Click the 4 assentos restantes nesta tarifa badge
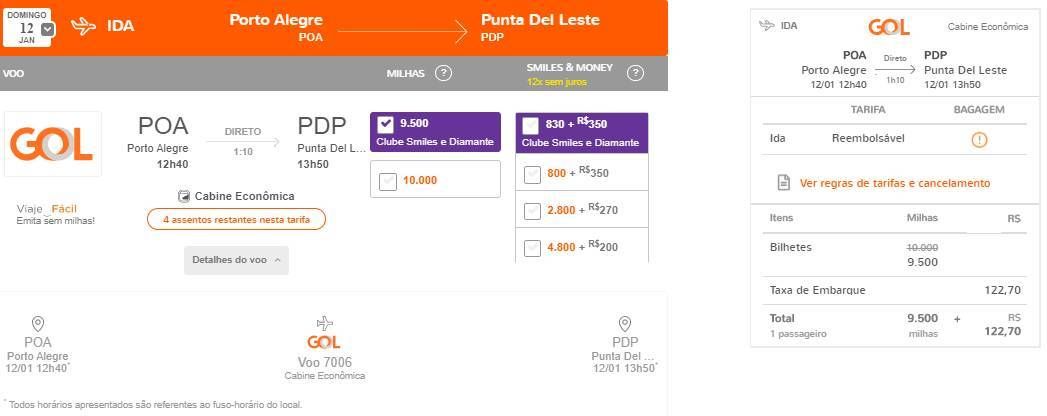The height and width of the screenshot is (416, 1047). [x=236, y=219]
